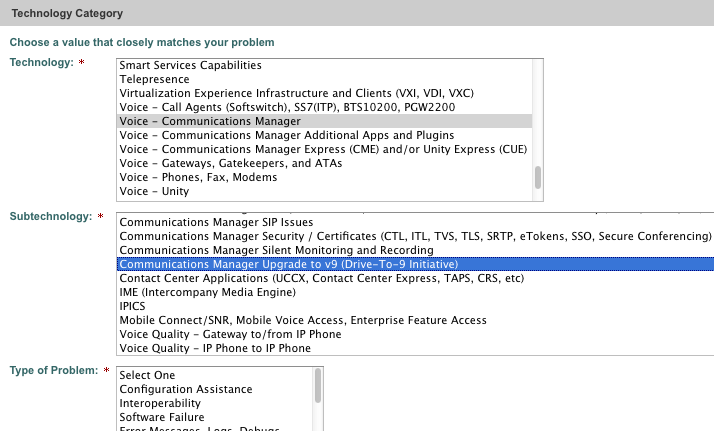Select IPICS subtechnology

tap(415, 306)
